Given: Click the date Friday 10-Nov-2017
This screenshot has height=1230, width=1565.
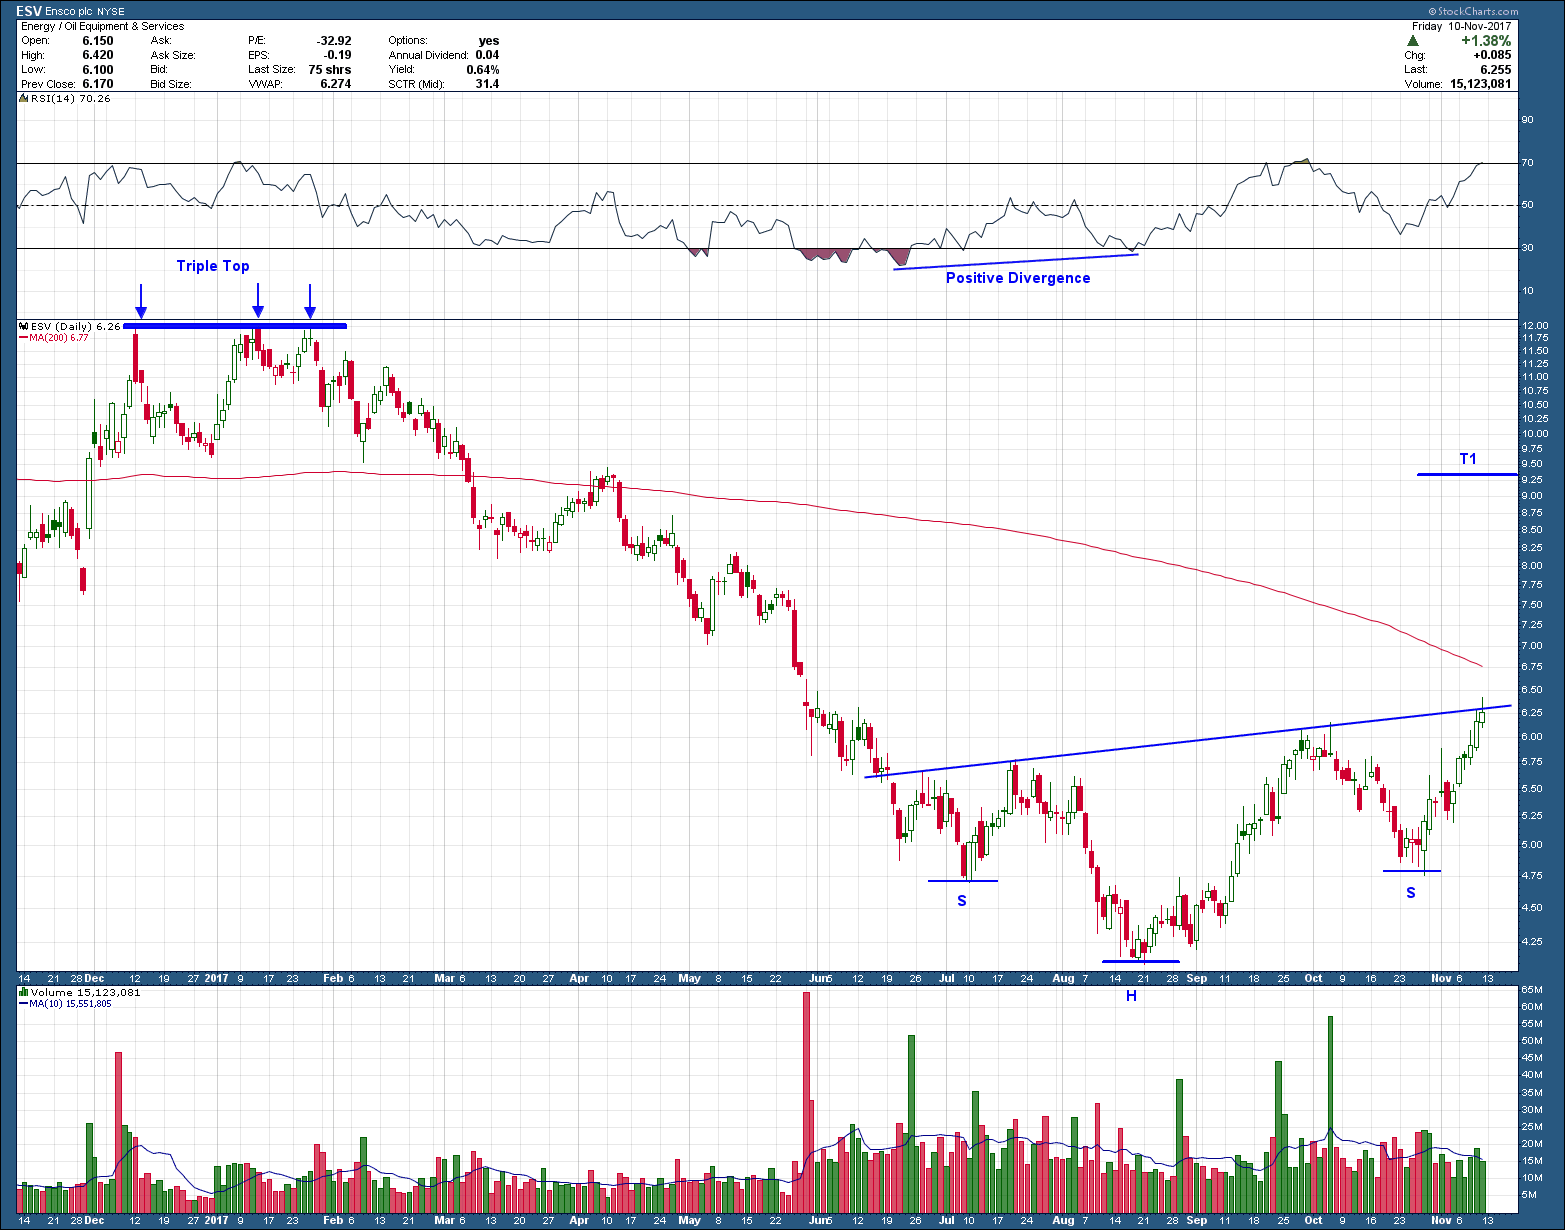Looking at the screenshot, I should click(x=1462, y=26).
